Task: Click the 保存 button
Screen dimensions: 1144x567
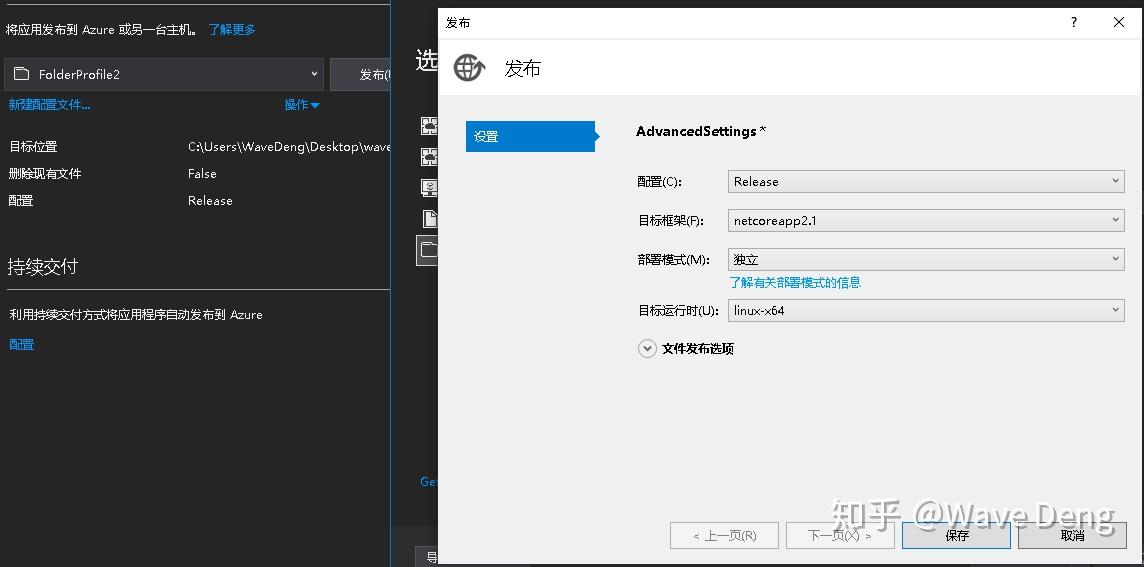Action: point(956,536)
